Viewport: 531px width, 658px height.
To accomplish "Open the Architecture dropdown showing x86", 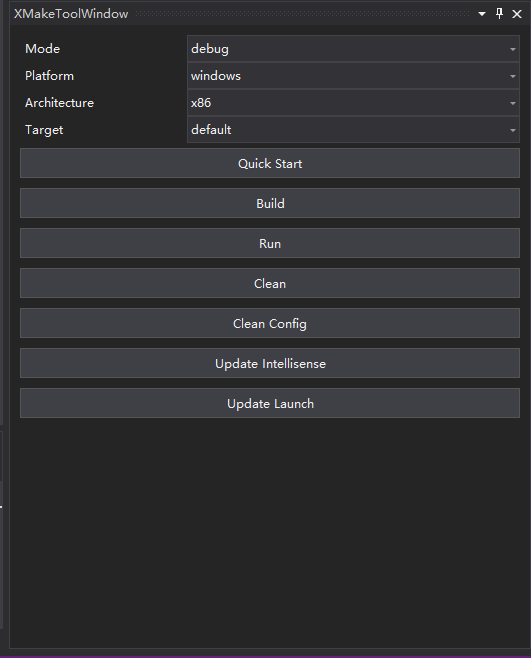I will click(353, 103).
